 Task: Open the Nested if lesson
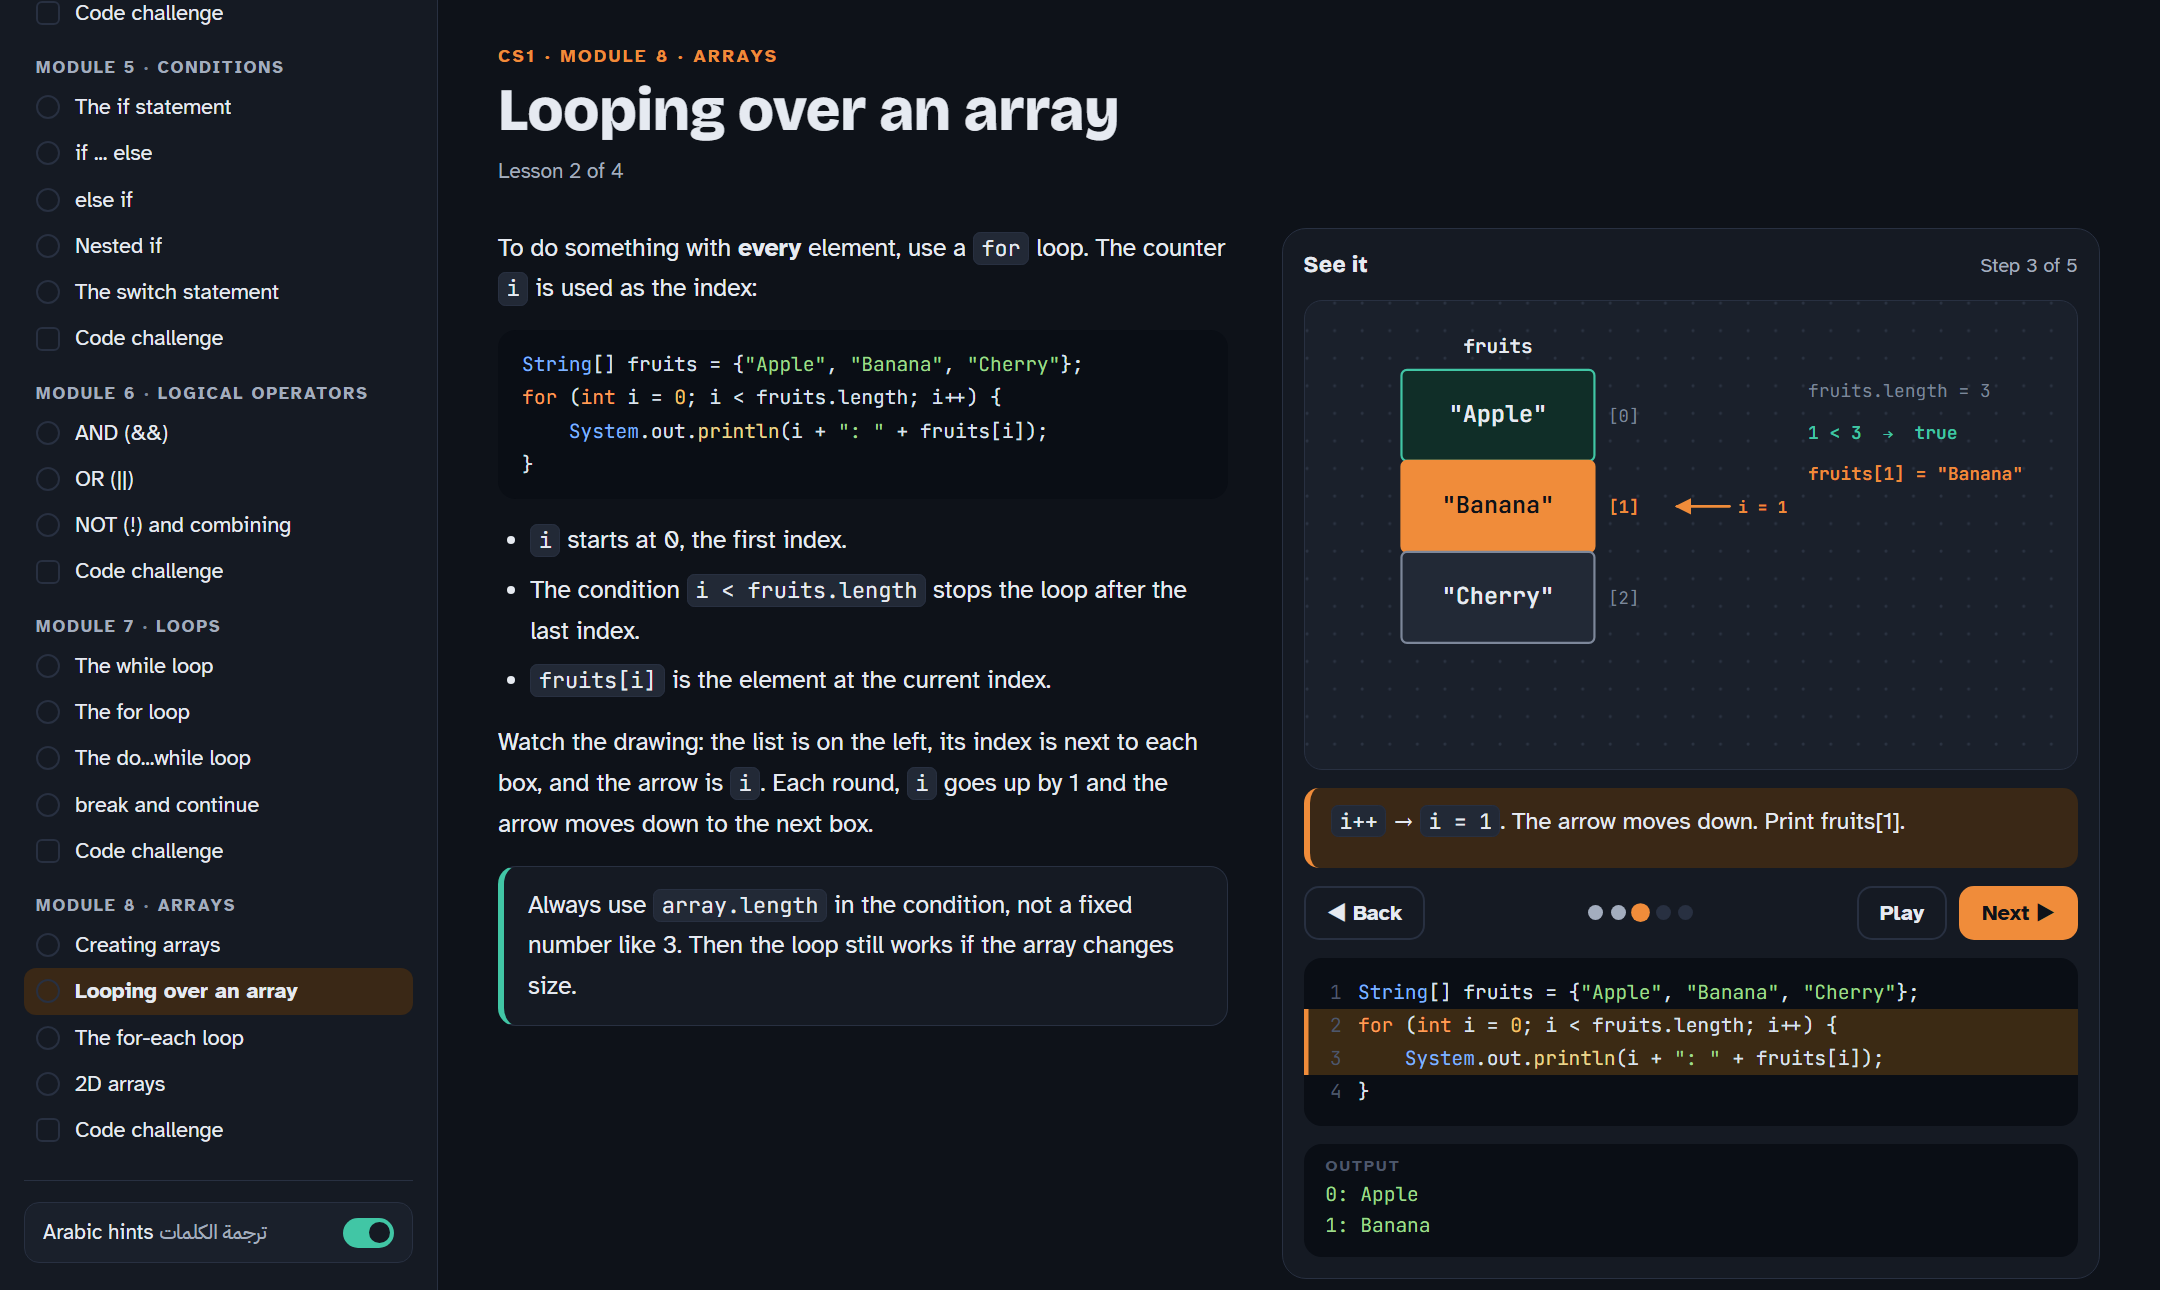click(218, 246)
